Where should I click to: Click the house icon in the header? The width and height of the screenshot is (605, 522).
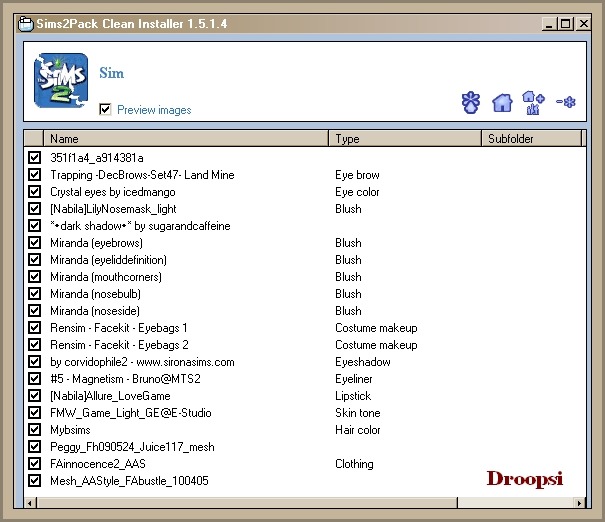502,103
